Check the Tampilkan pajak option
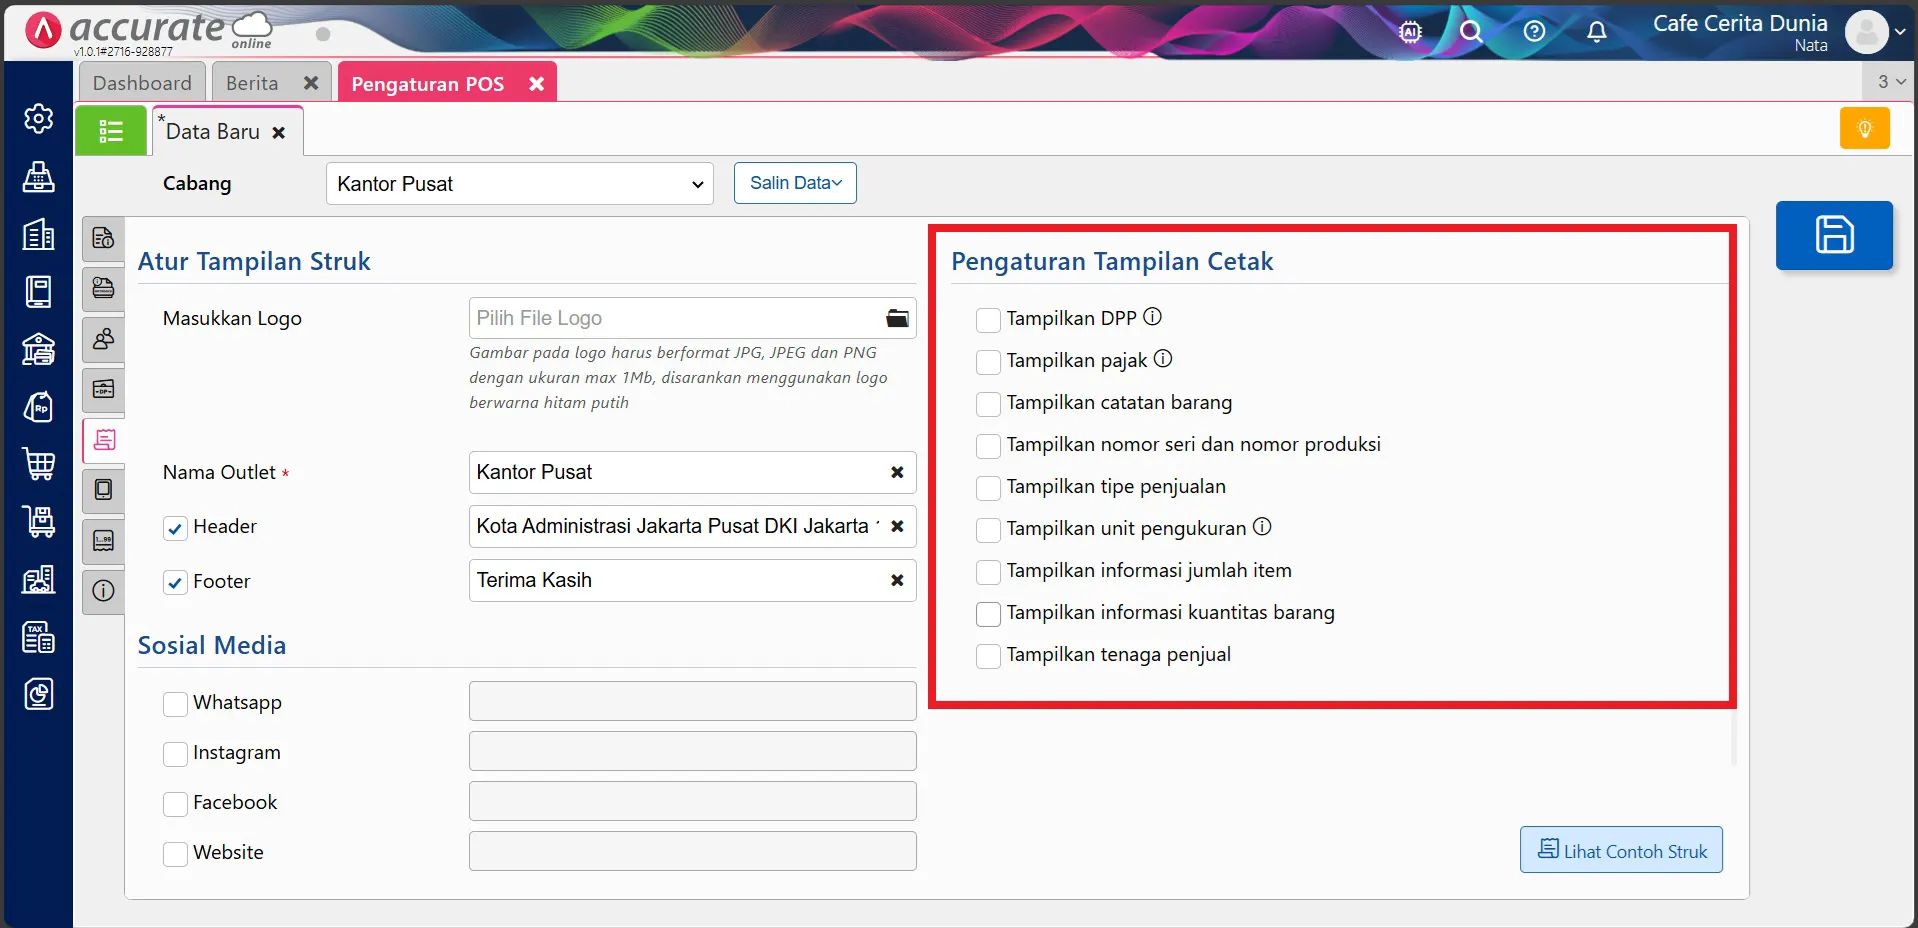The image size is (1918, 928). click(989, 362)
